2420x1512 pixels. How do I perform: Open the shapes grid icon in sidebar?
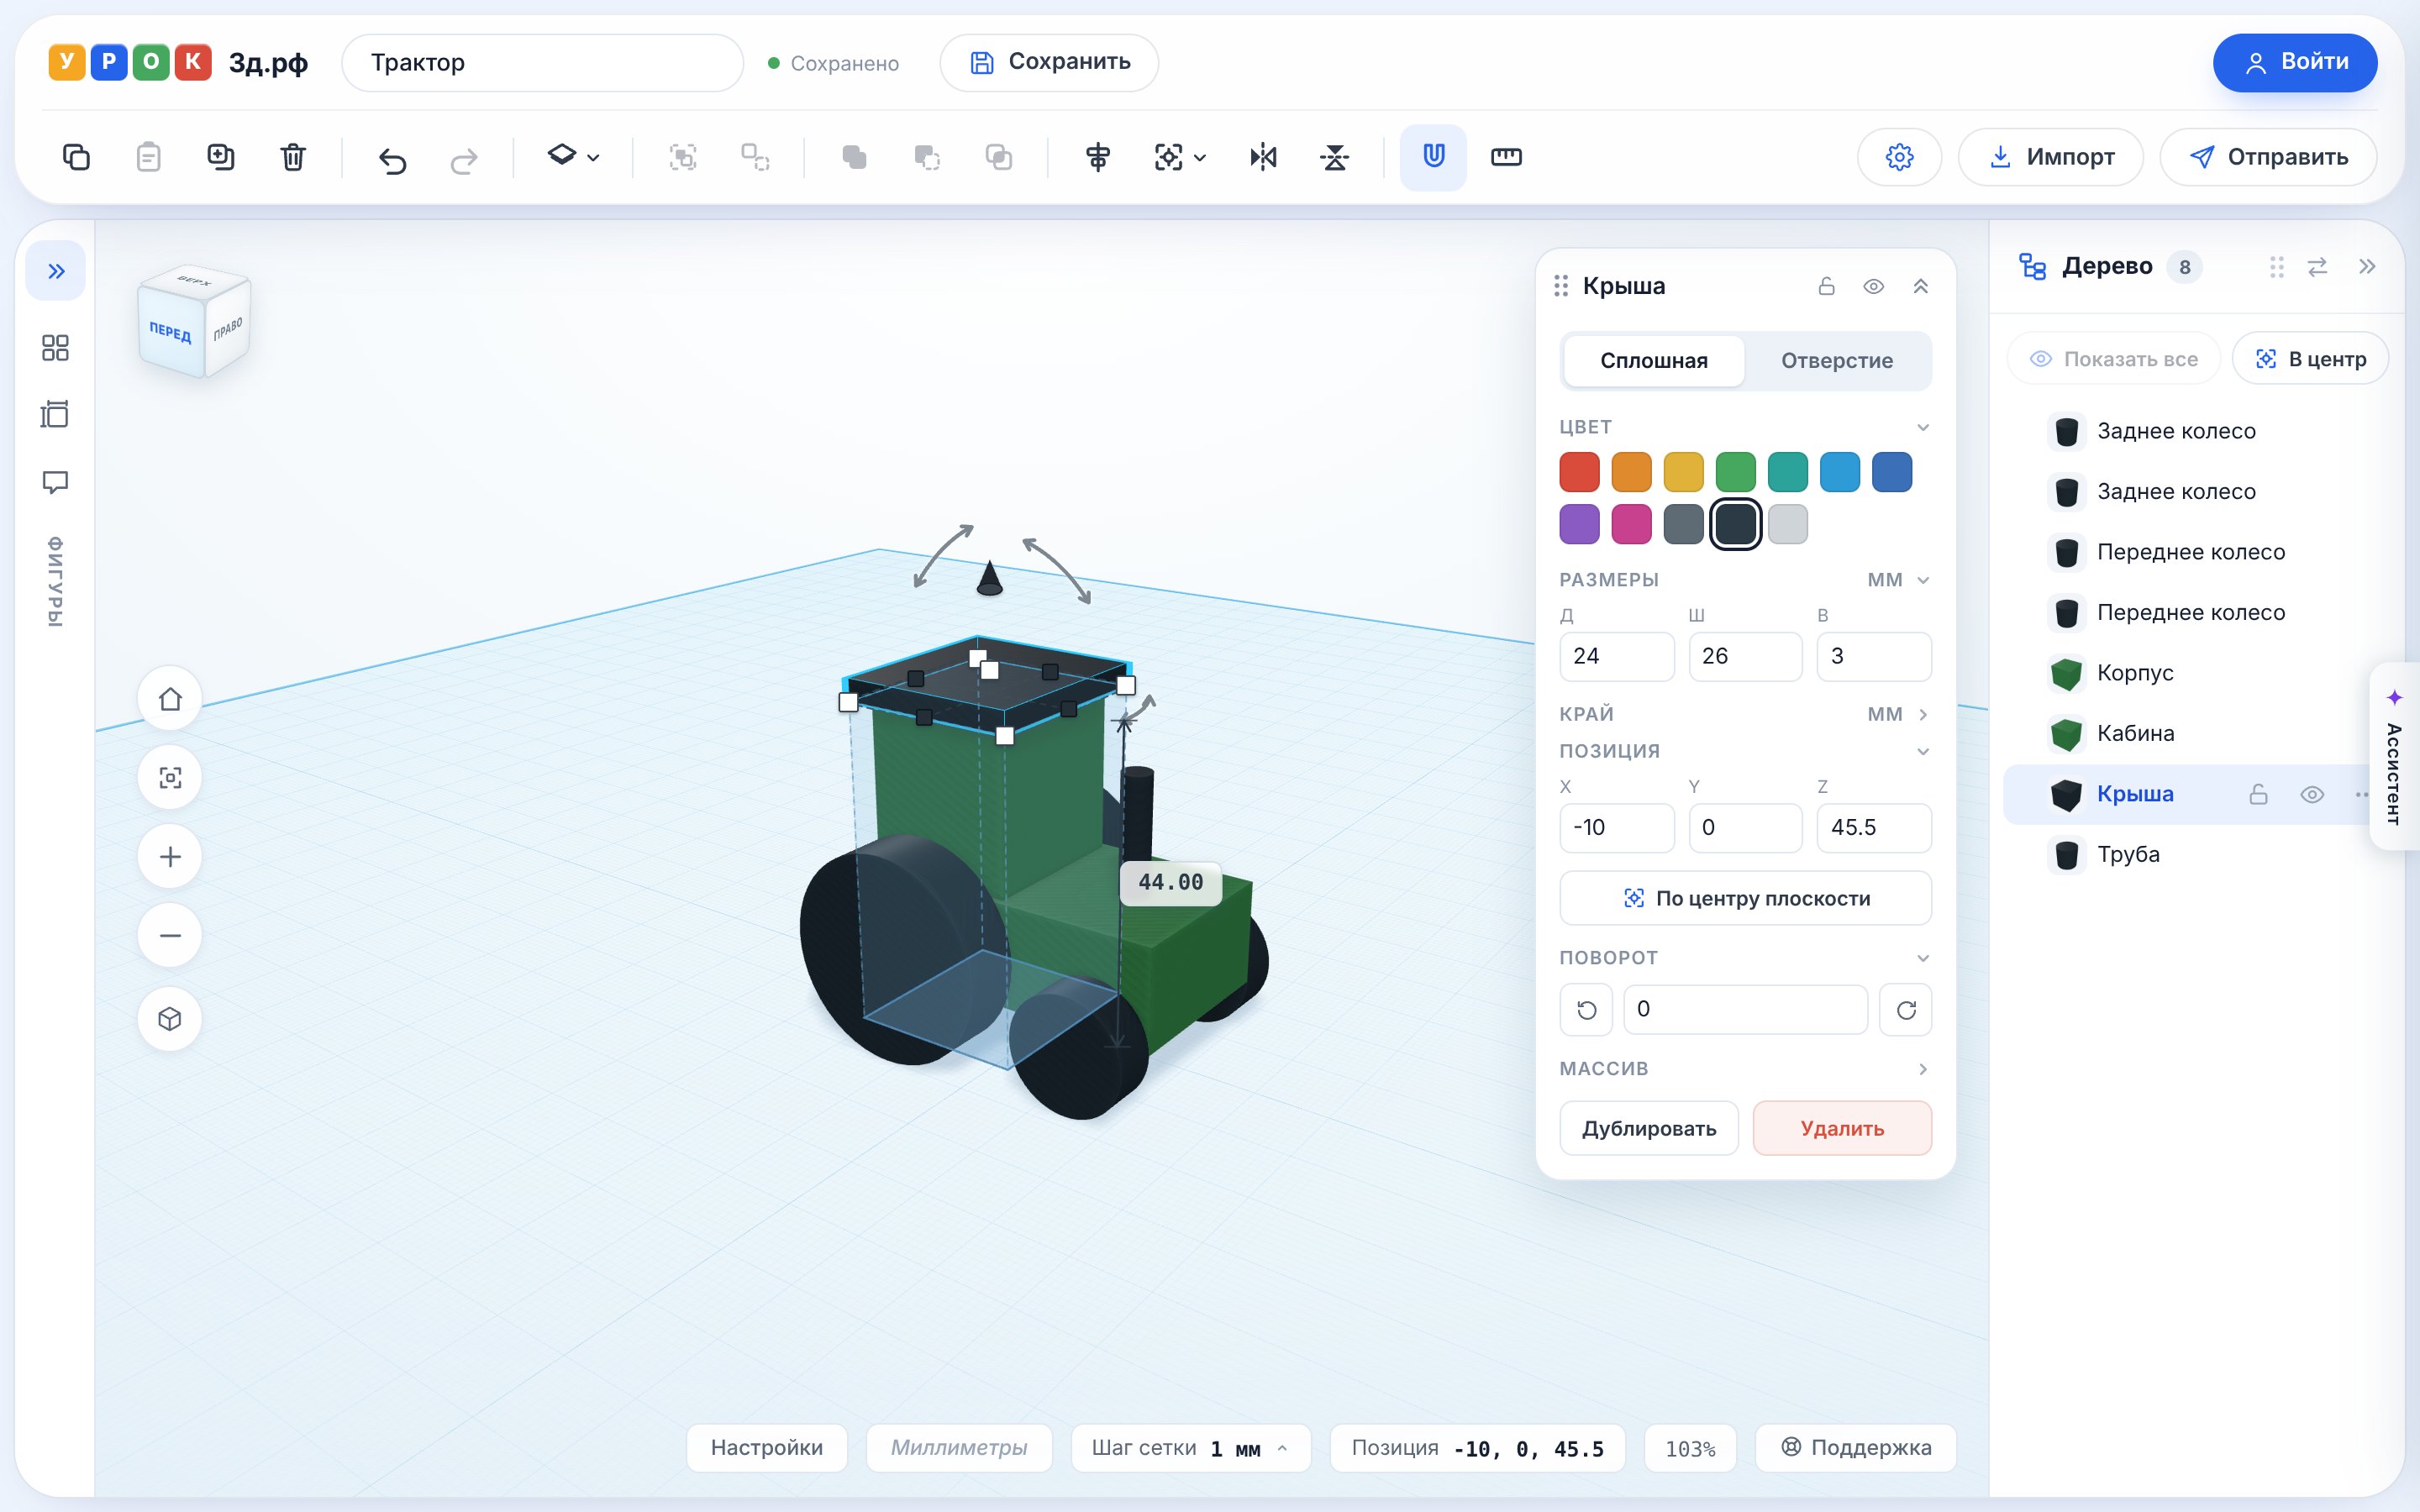coord(55,348)
